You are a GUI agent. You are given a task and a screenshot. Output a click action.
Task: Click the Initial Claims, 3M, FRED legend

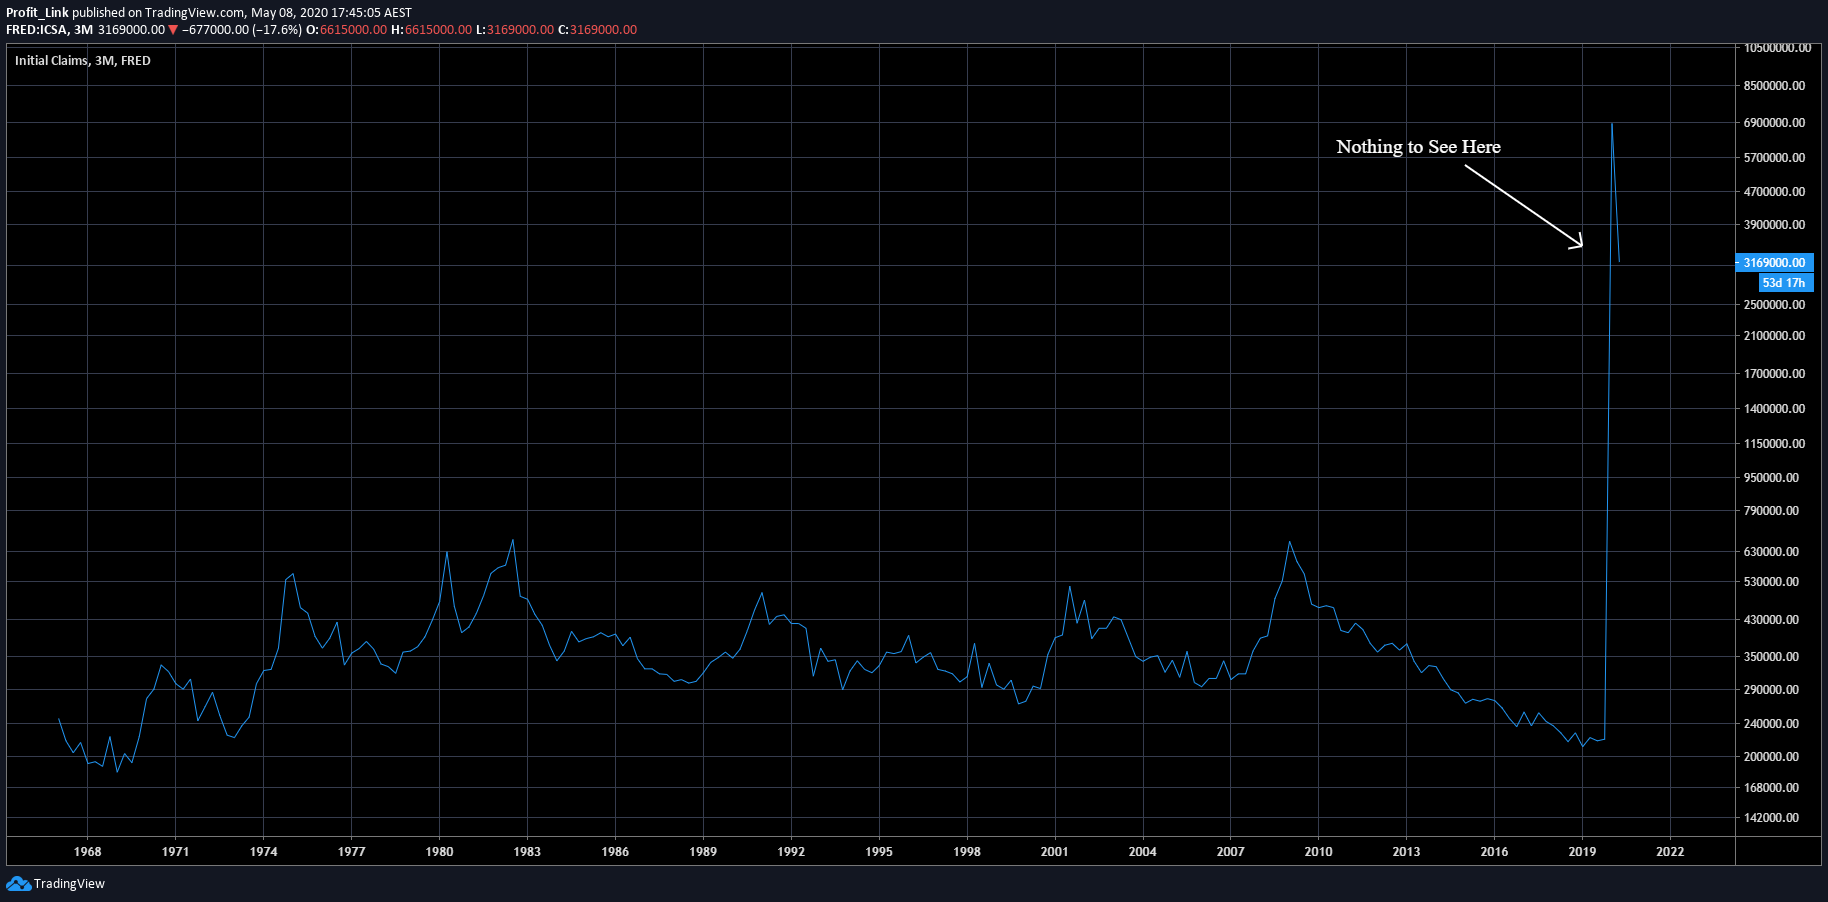(x=83, y=60)
